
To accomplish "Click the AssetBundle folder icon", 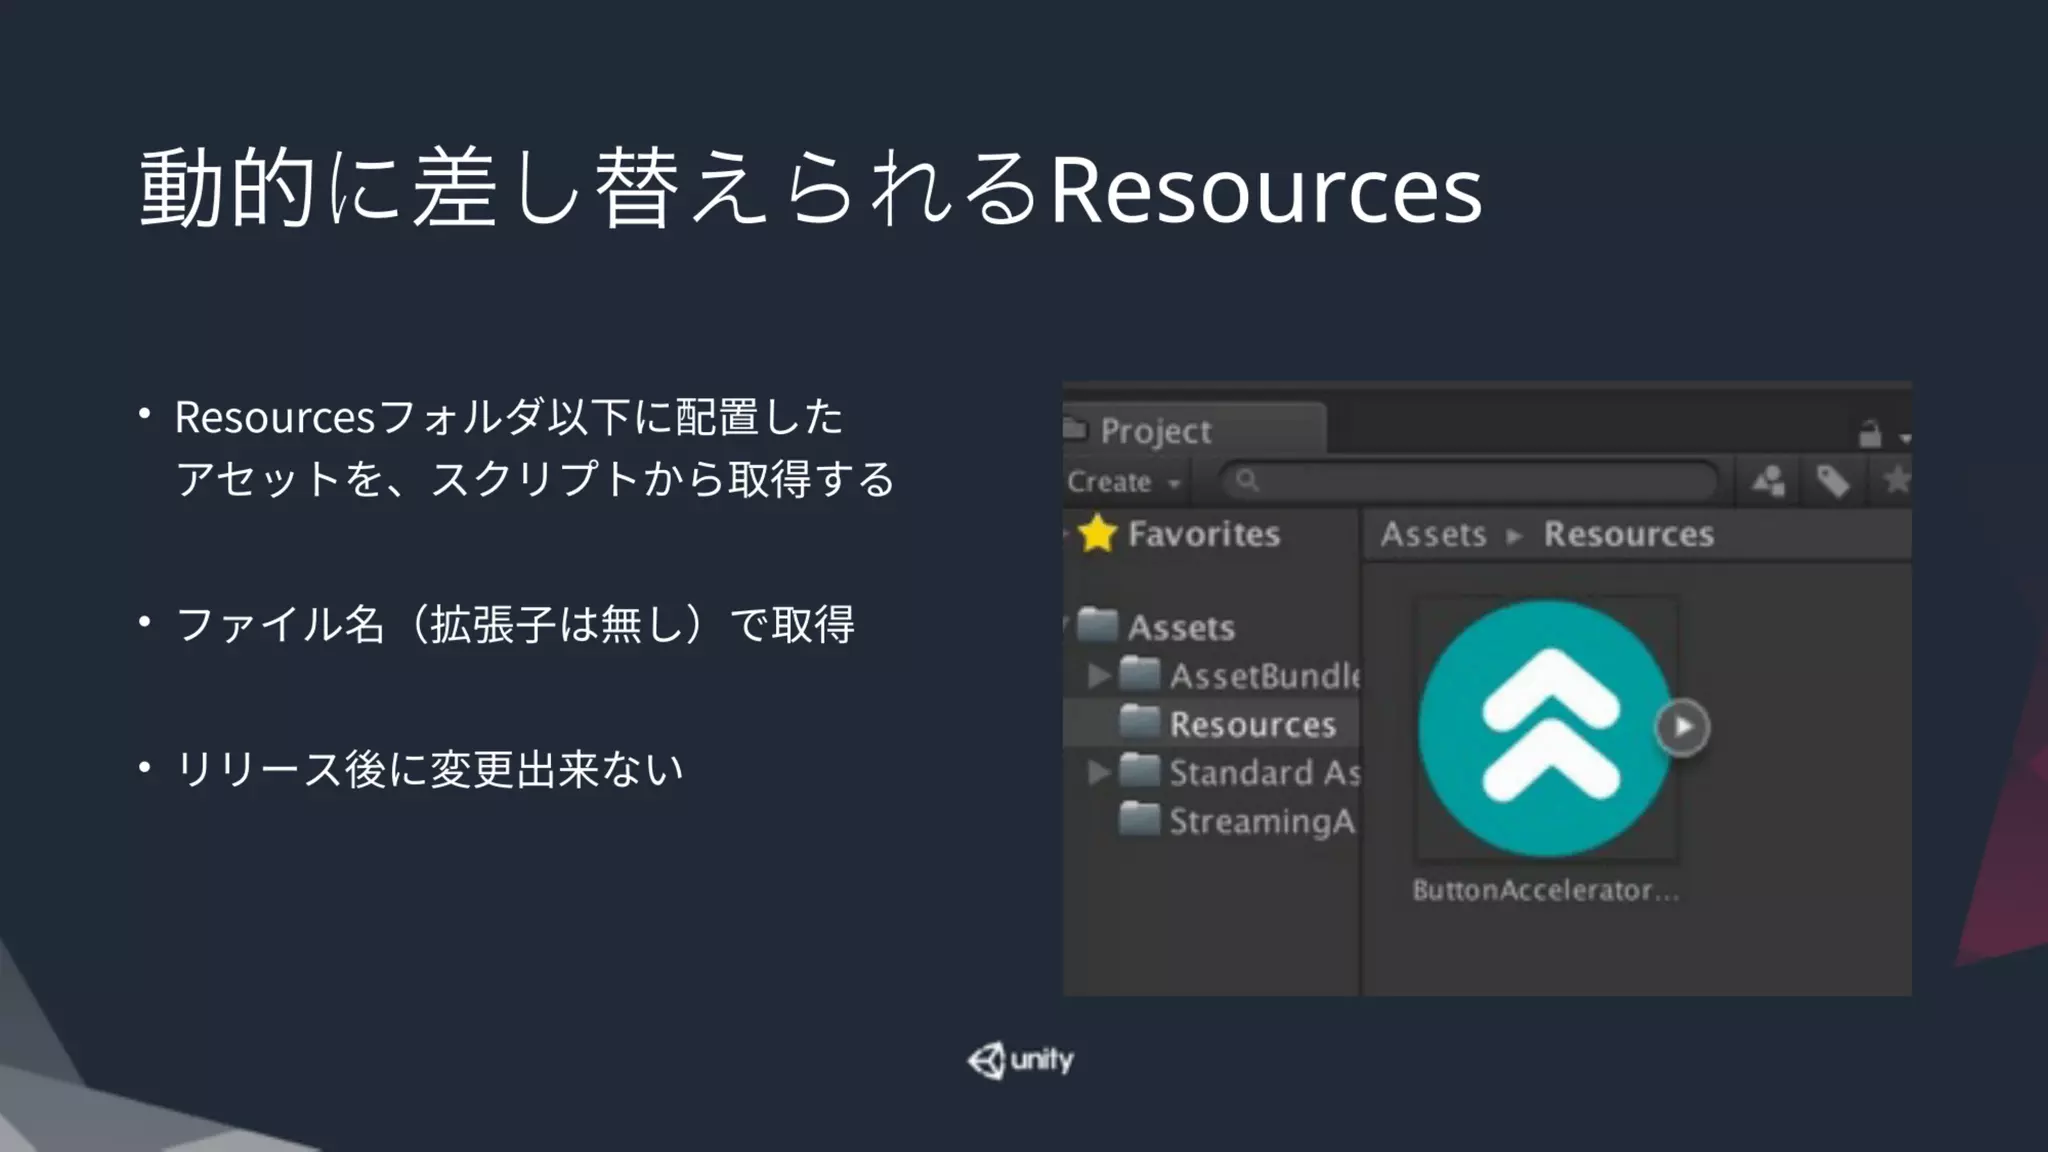I will pyautogui.click(x=1139, y=674).
